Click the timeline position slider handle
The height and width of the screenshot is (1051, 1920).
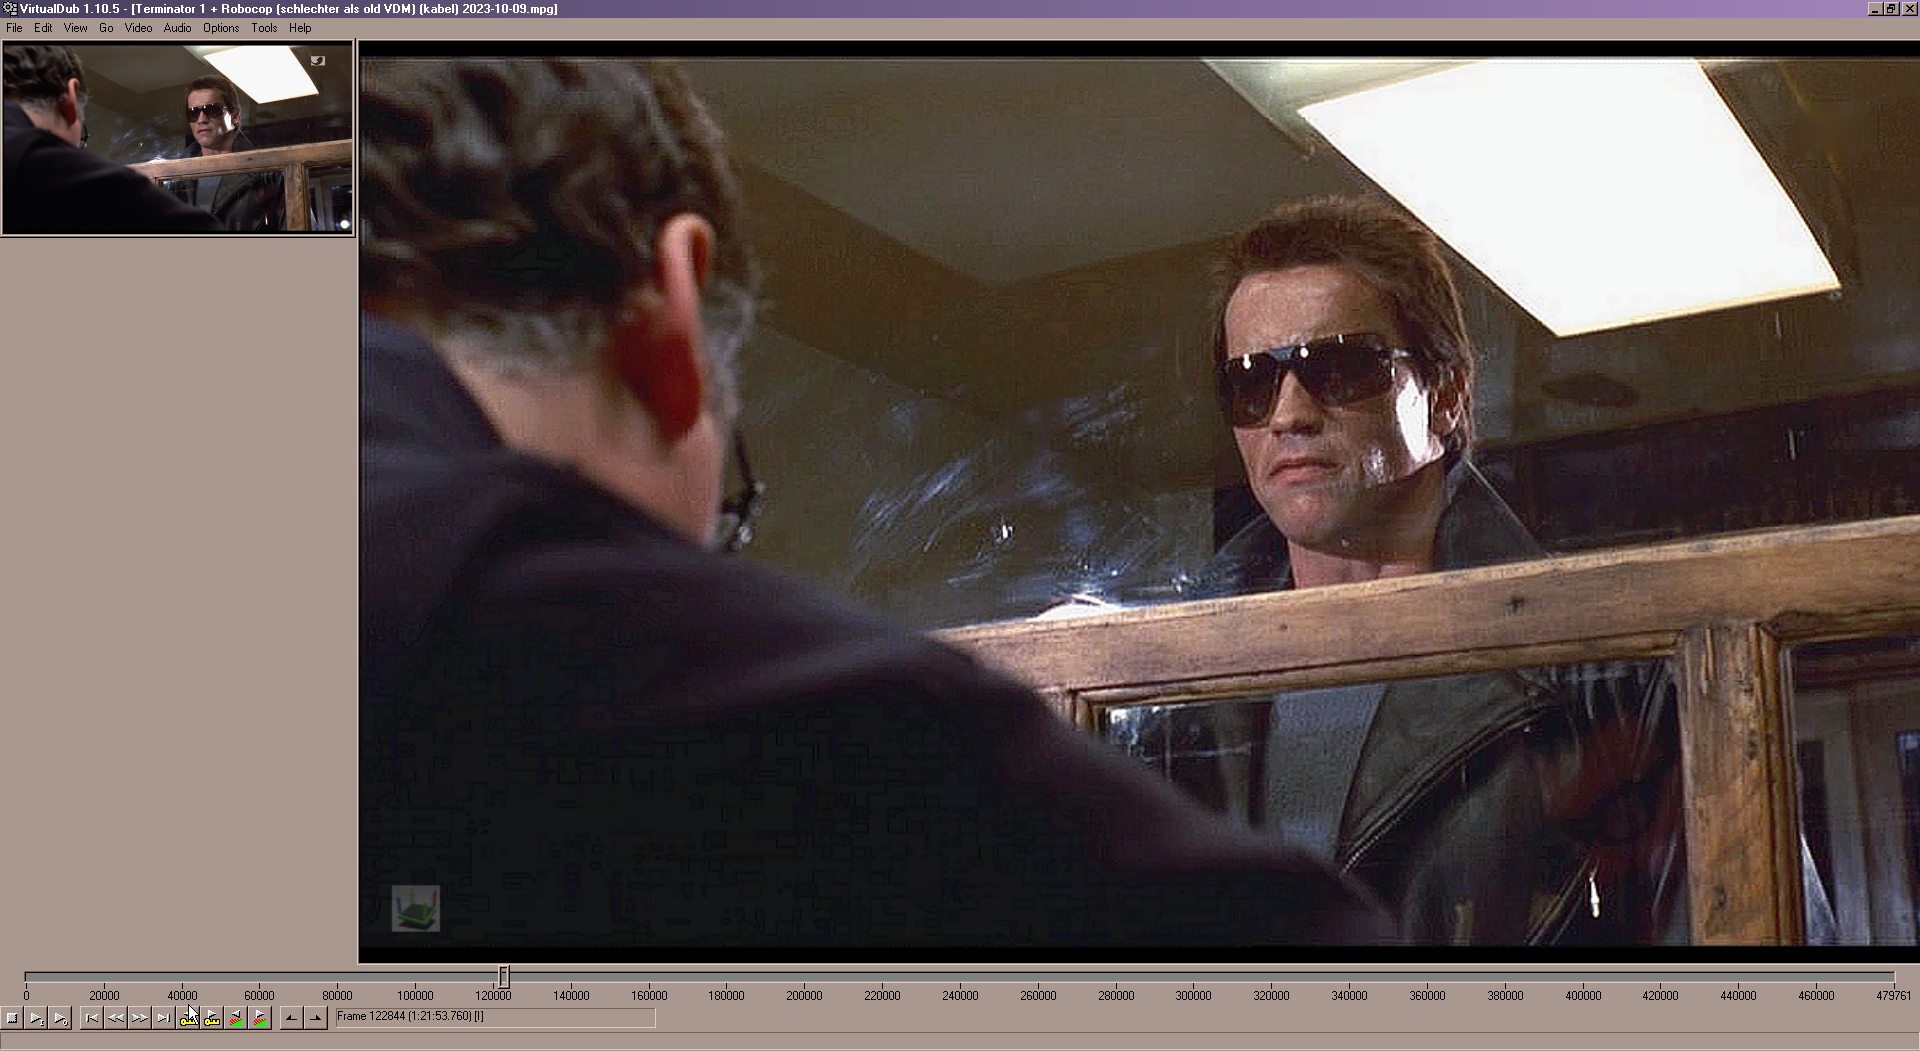(x=504, y=976)
